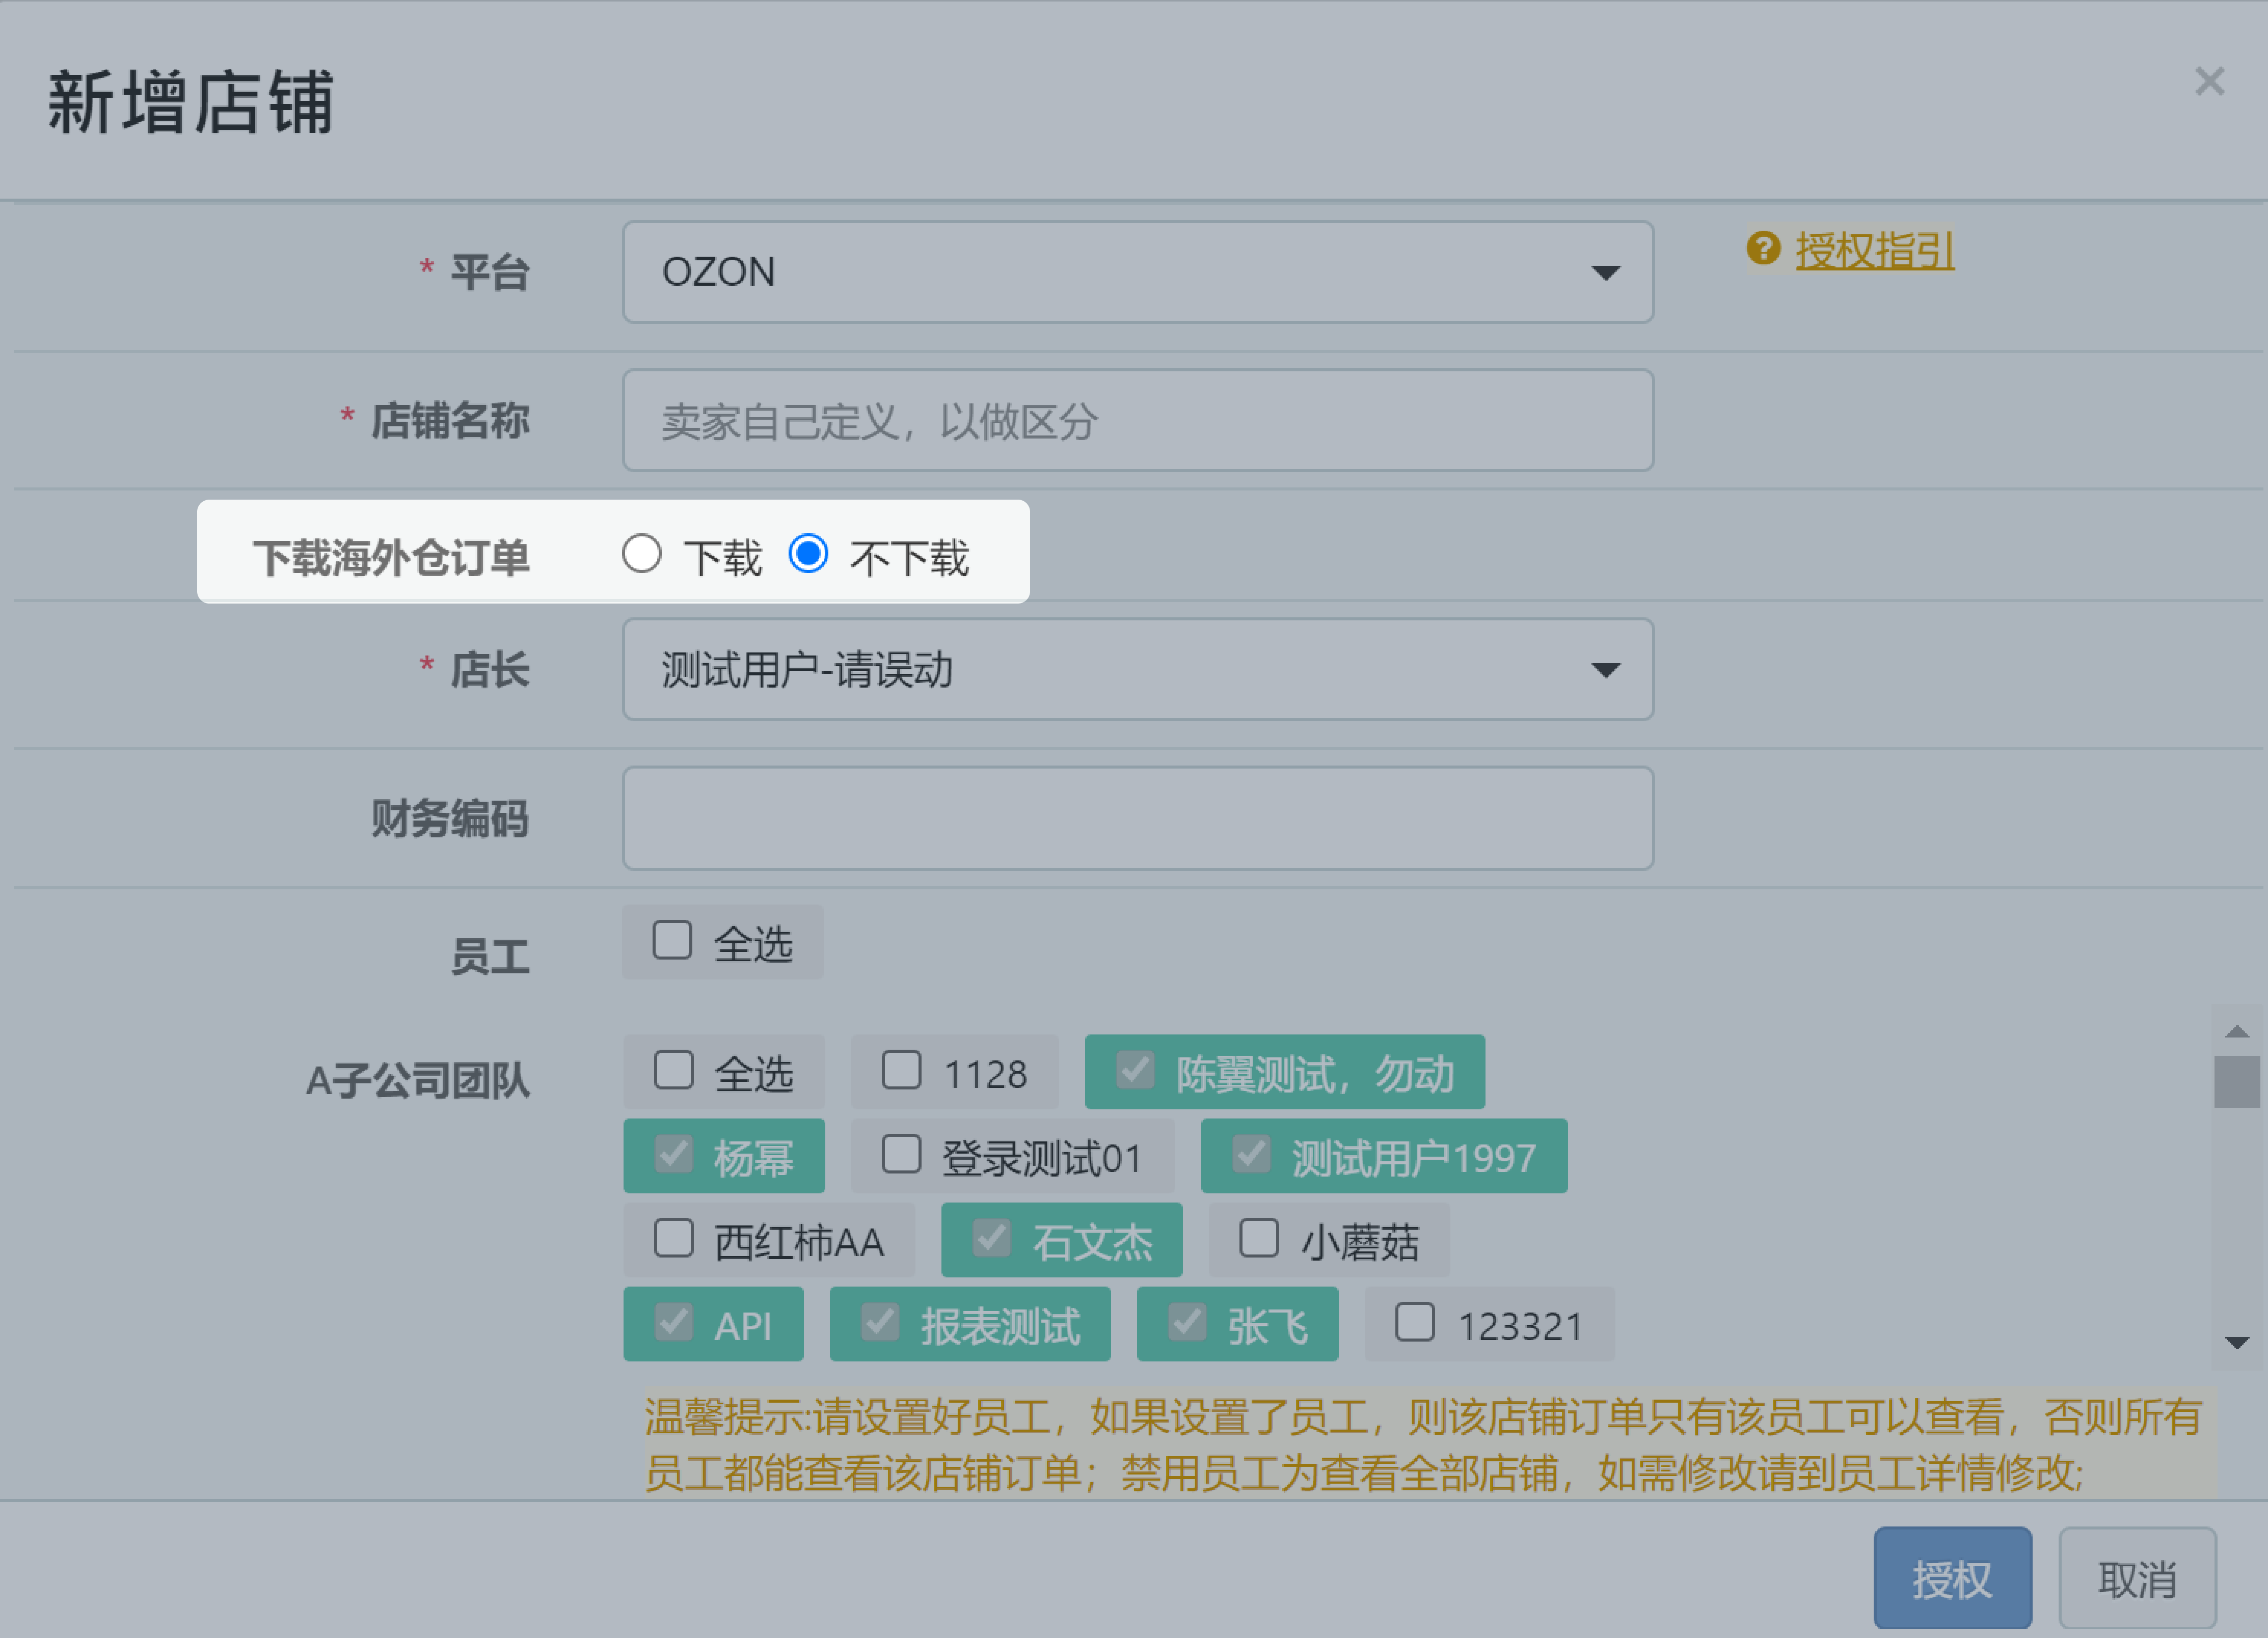Check the 全选 checkbox in the 员工 row
This screenshot has height=1638, width=2268.
coord(672,940)
